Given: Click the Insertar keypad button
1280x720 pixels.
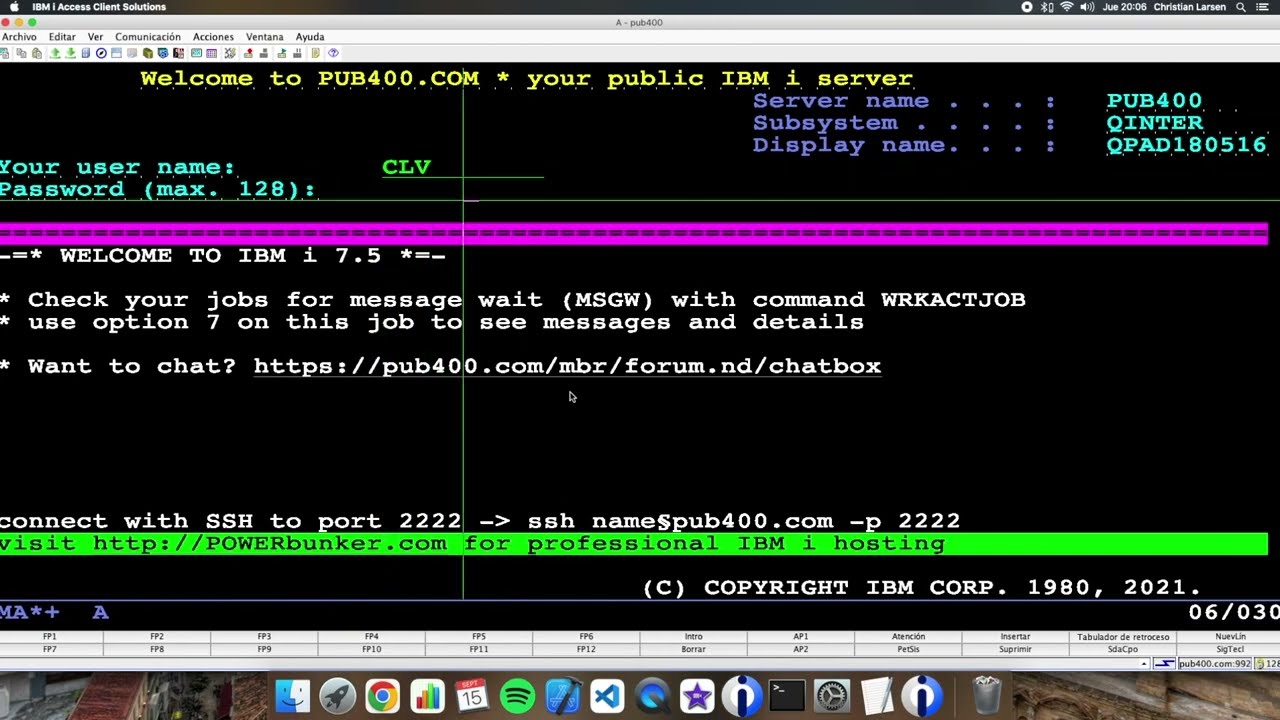Looking at the screenshot, I should [1015, 636].
